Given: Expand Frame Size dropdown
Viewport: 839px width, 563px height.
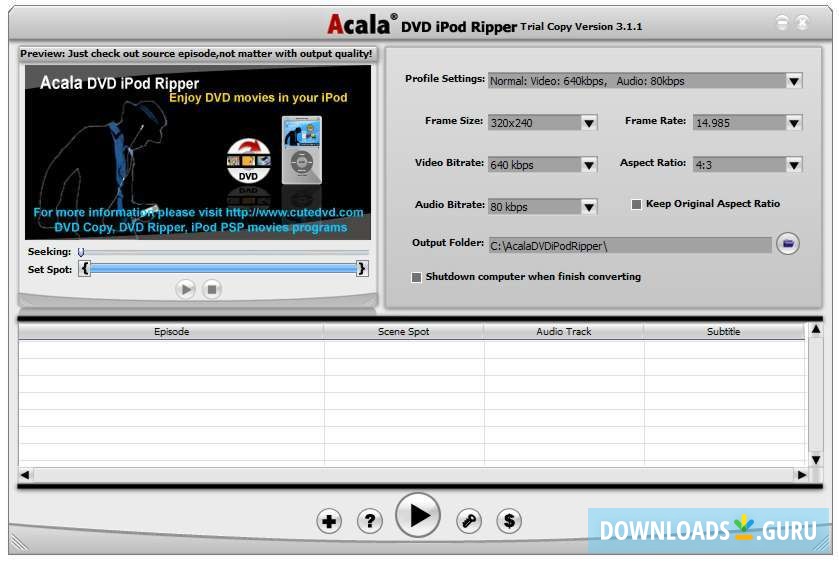Looking at the screenshot, I should click(589, 123).
